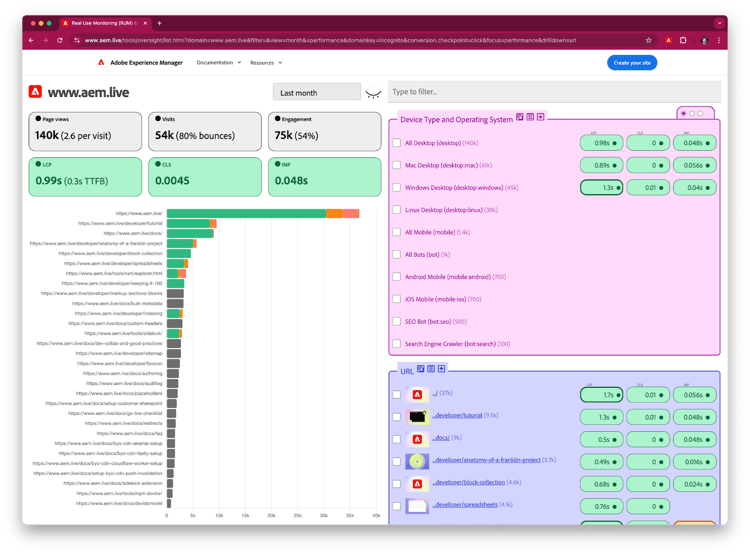Open the Chrome three-dot menu
Viewport: 750px width, 554px height.
(718, 40)
